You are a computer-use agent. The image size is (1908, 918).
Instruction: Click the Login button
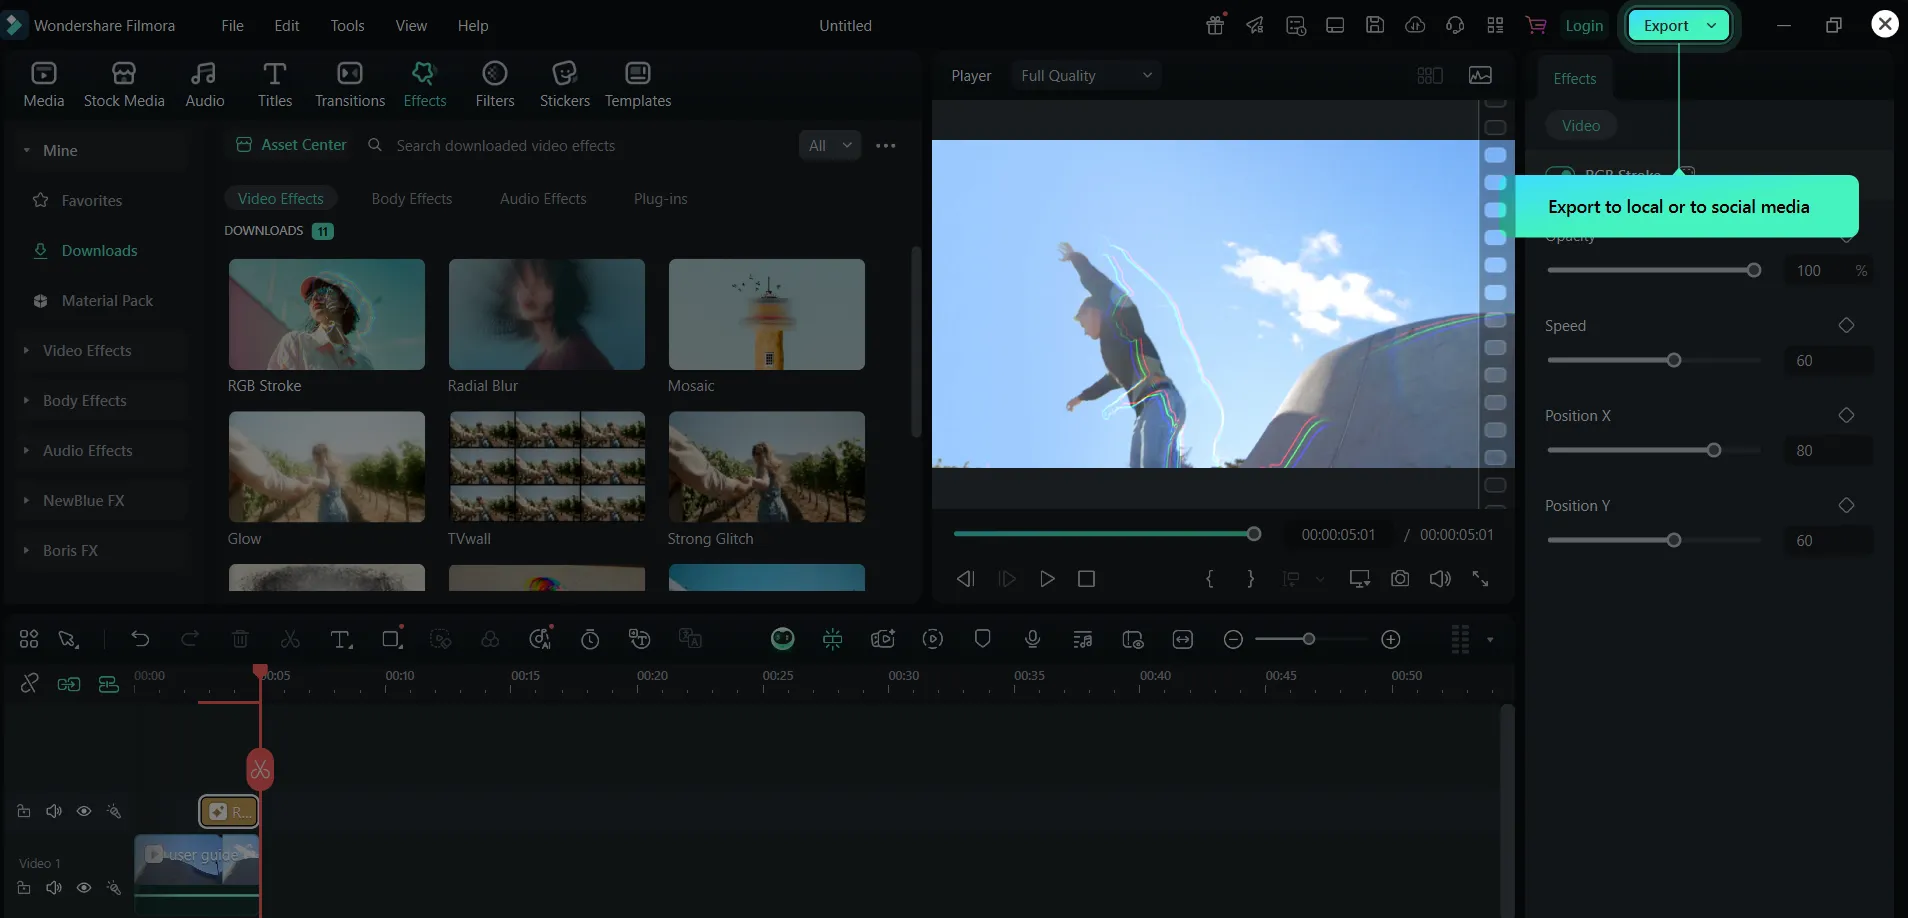tap(1583, 26)
